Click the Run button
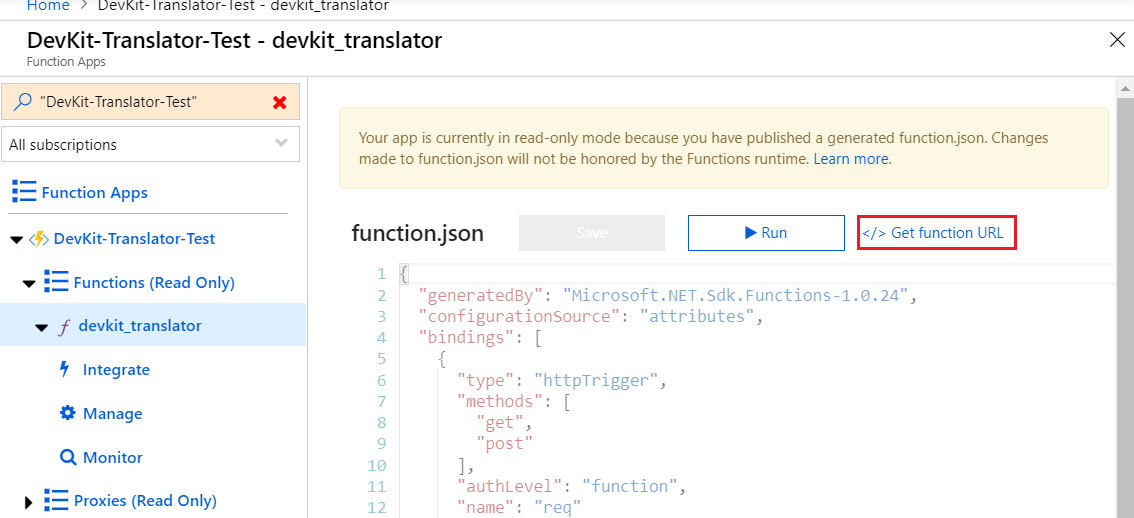This screenshot has height=518, width=1134. tap(766, 233)
